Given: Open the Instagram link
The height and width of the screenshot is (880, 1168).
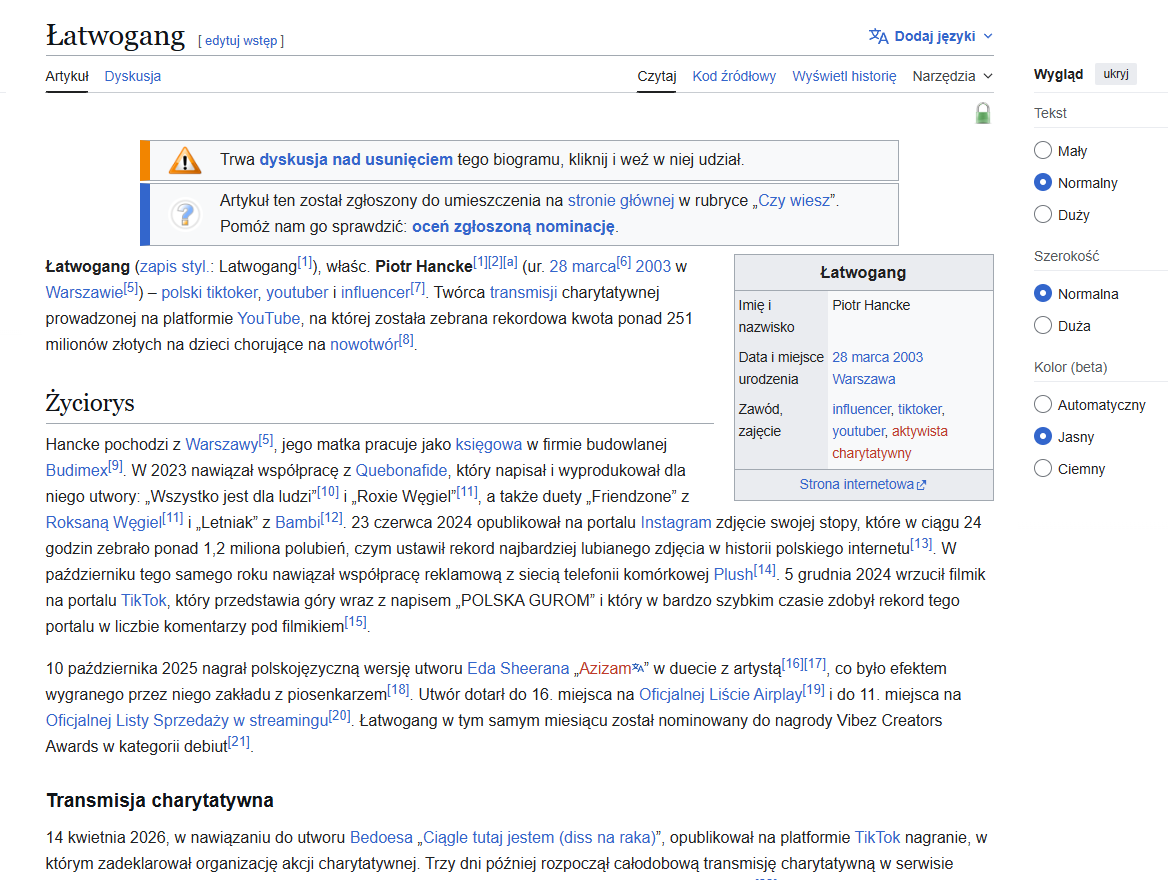Looking at the screenshot, I should pyautogui.click(x=676, y=522).
